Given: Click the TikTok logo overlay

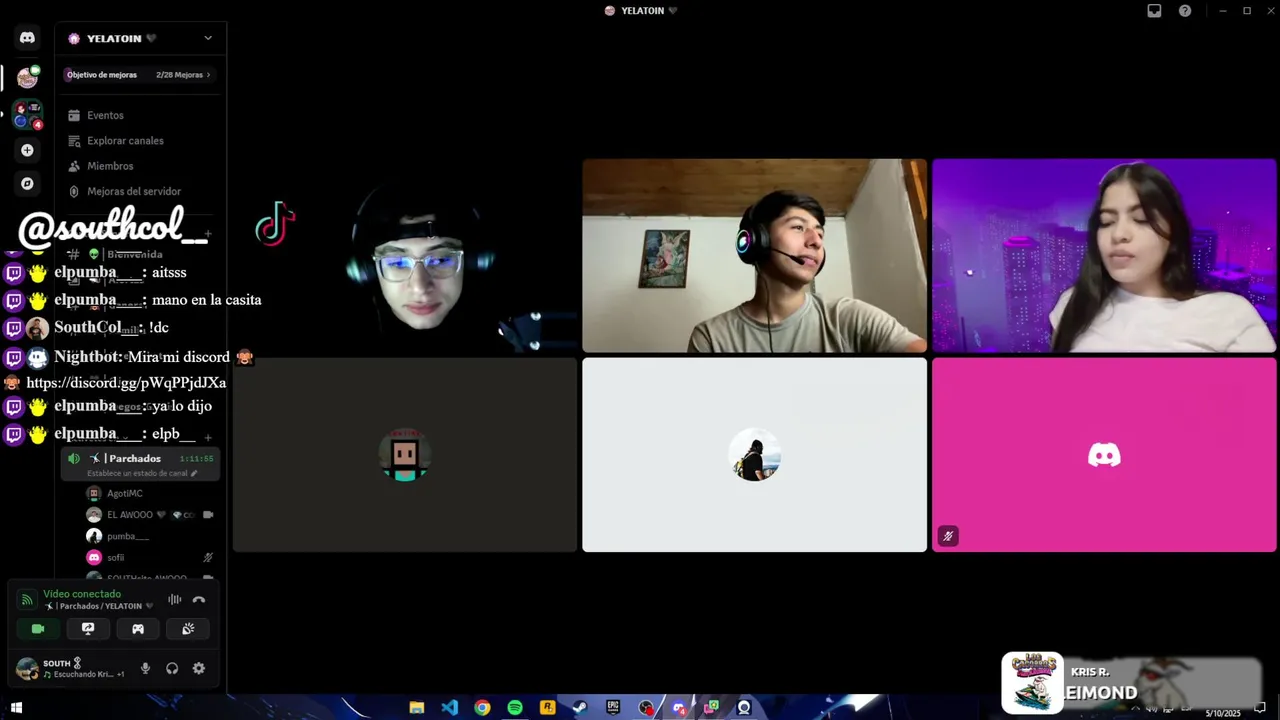Looking at the screenshot, I should point(275,224).
